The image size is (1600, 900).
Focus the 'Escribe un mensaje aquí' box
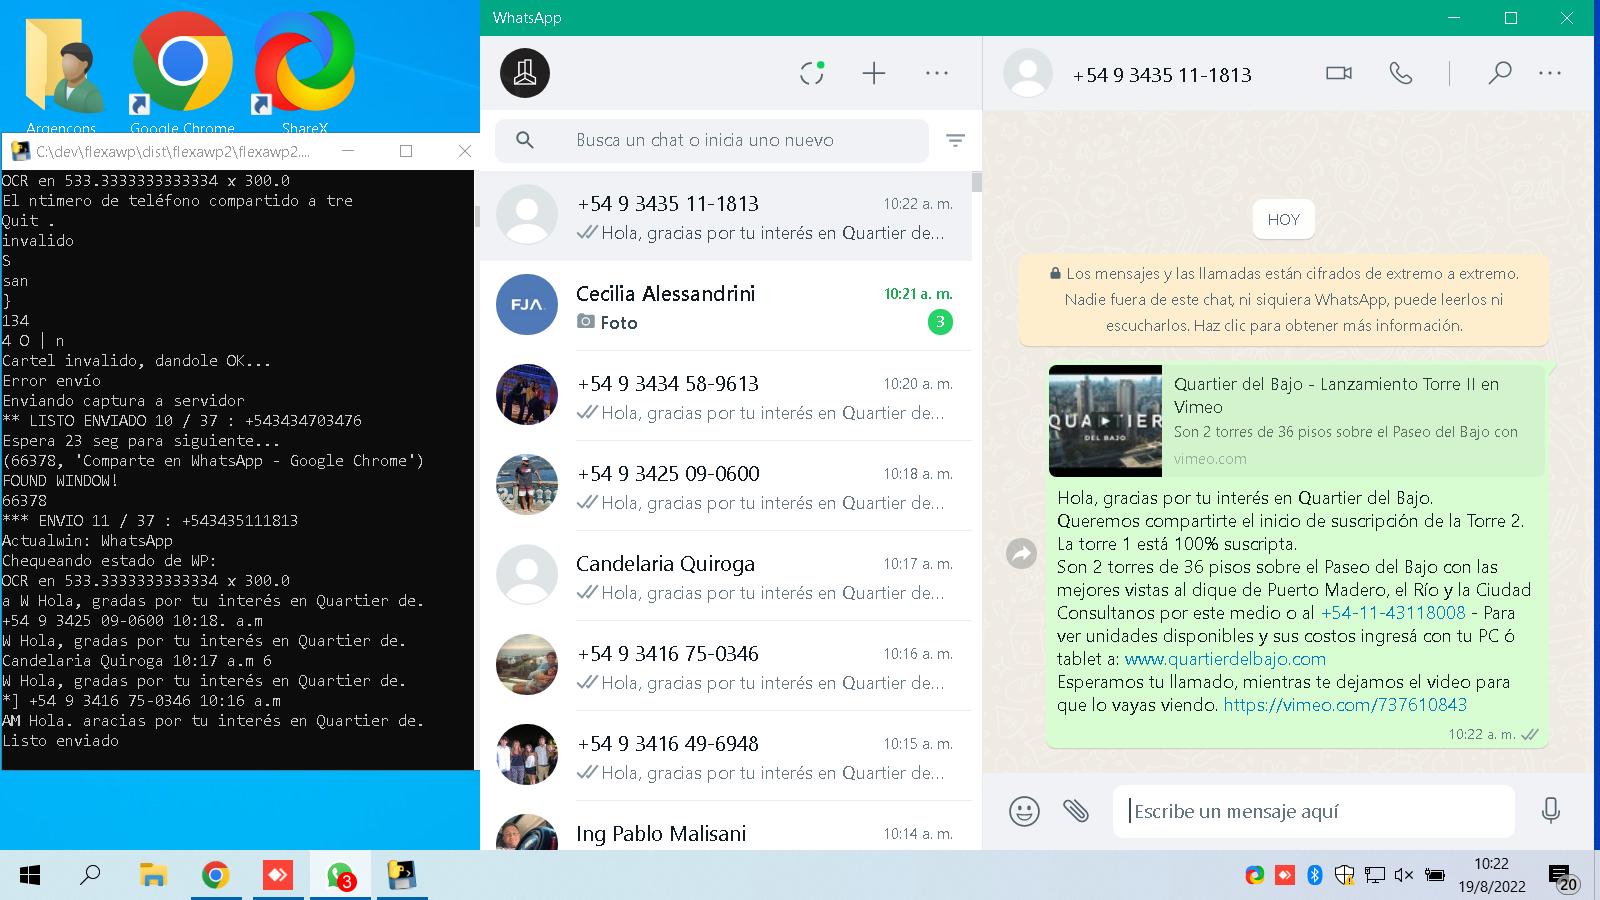click(1314, 811)
